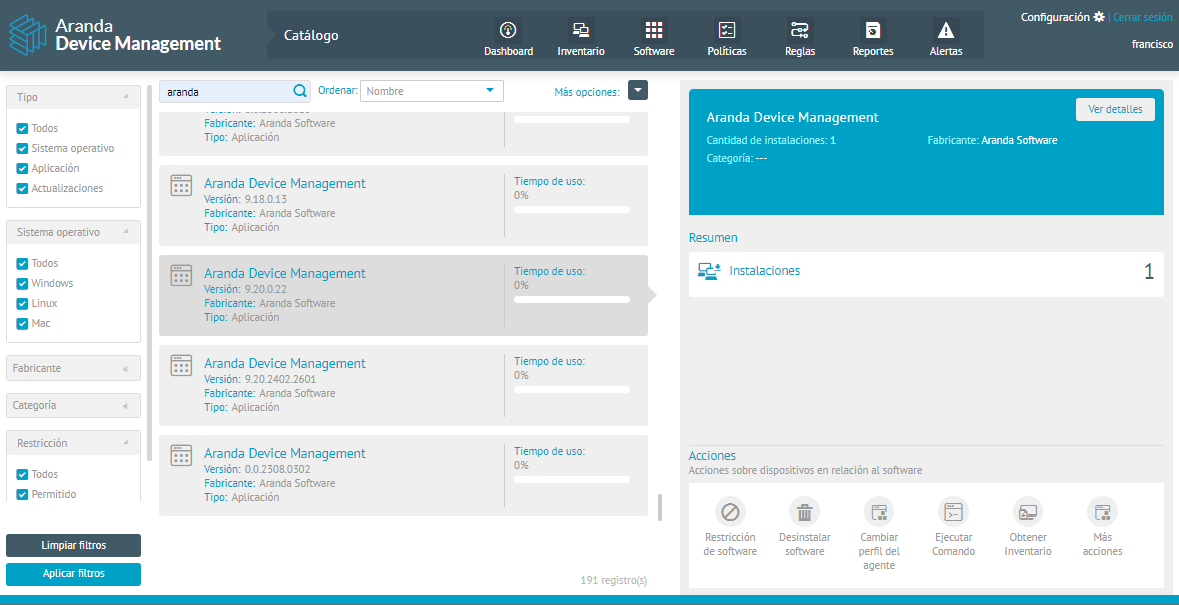1179x605 pixels.
Task: Open the Inventario devices icon
Action: pos(580,30)
